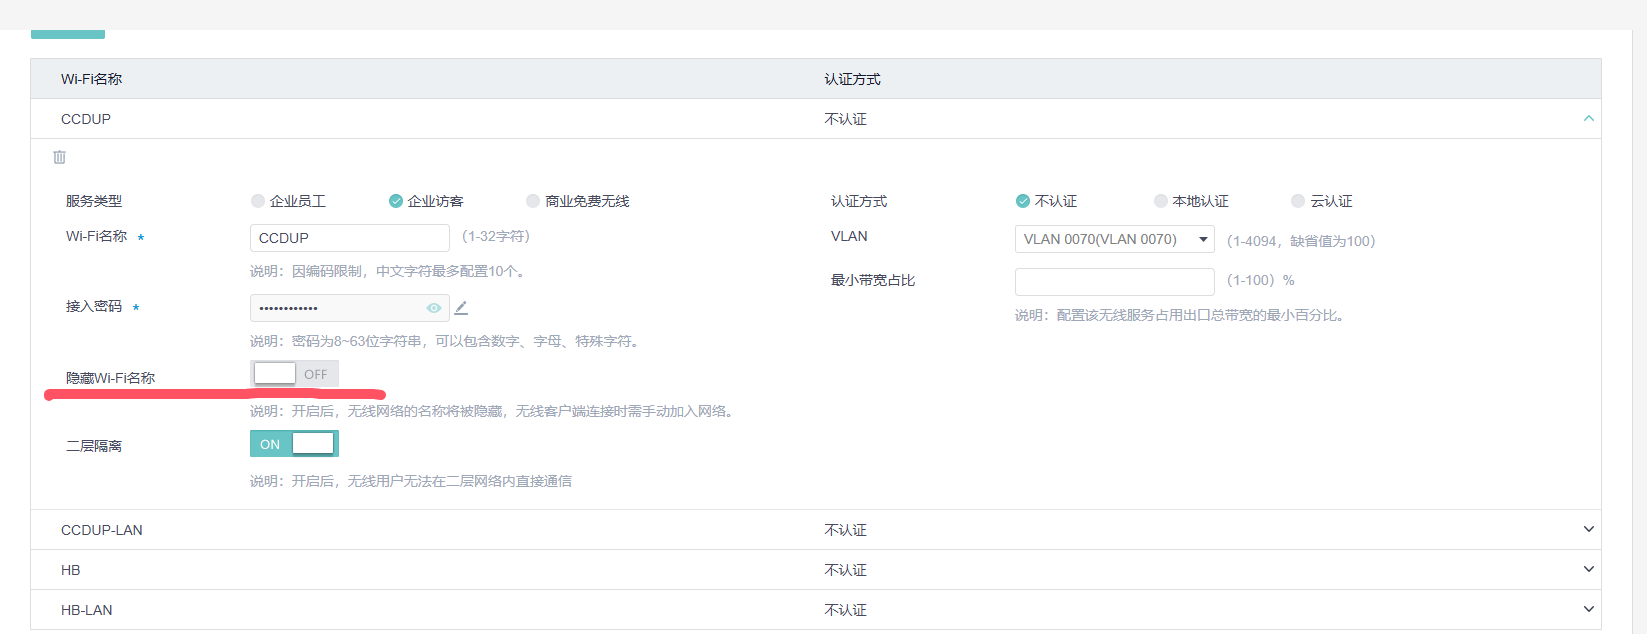
Task: Open the VLAN 0070 dropdown
Action: 1115,239
